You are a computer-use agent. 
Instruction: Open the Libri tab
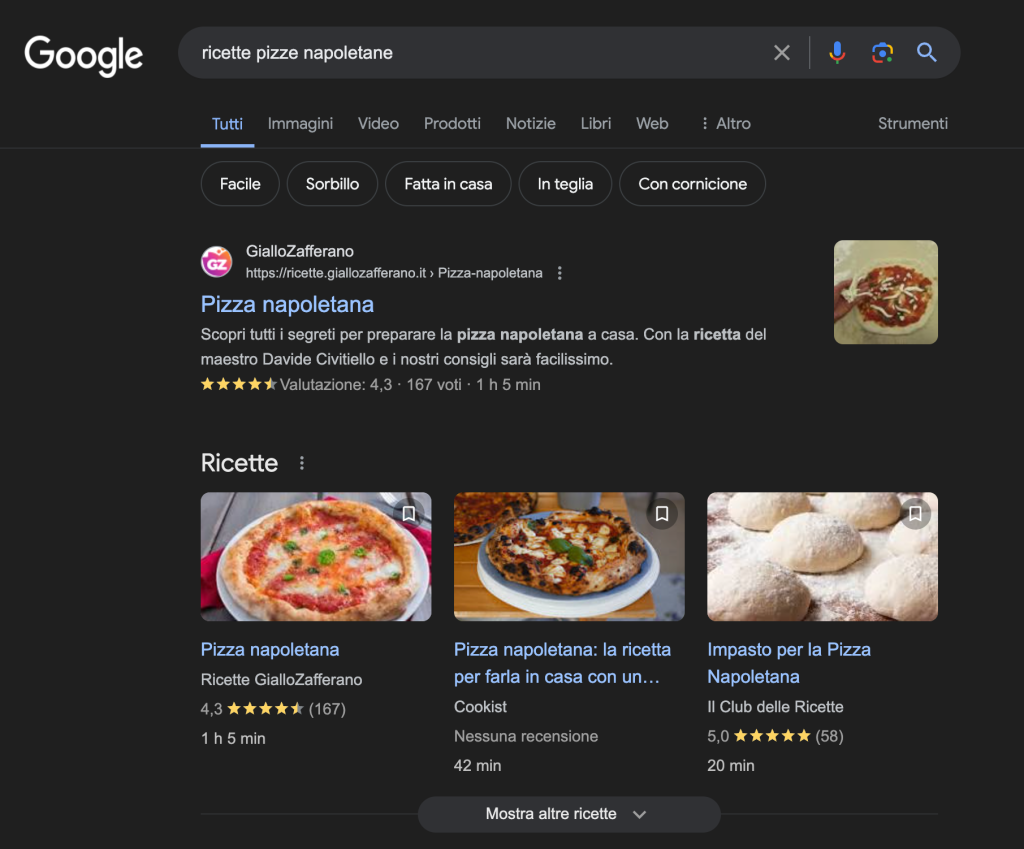(596, 123)
